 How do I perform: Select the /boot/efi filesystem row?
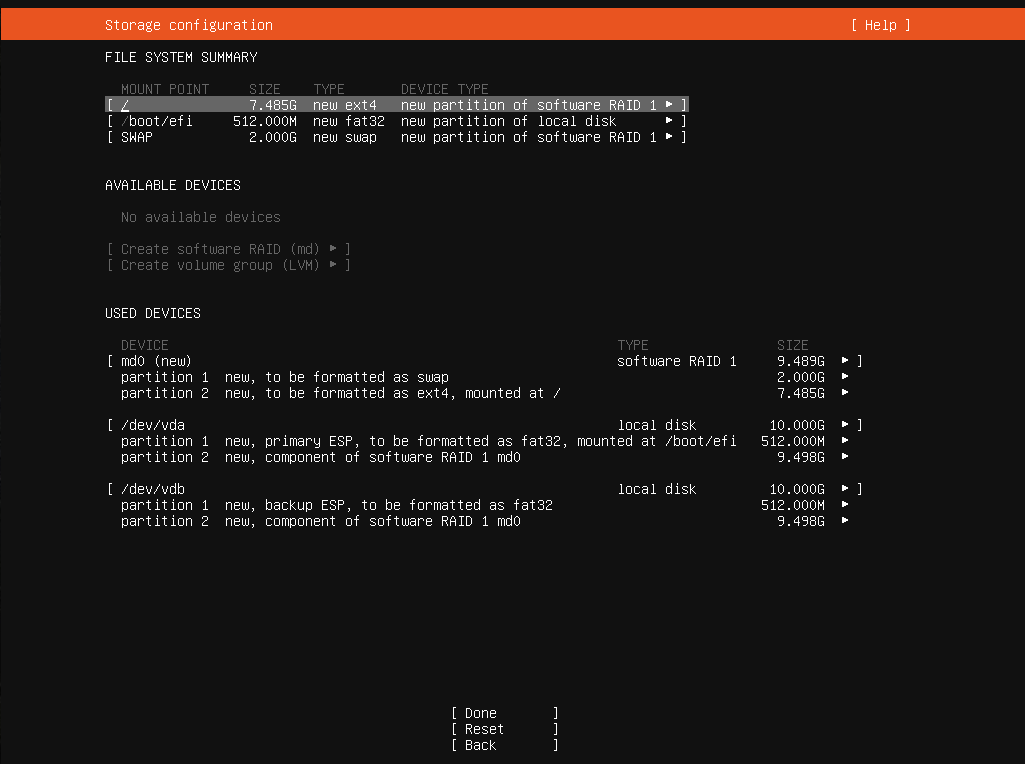click(x=396, y=121)
